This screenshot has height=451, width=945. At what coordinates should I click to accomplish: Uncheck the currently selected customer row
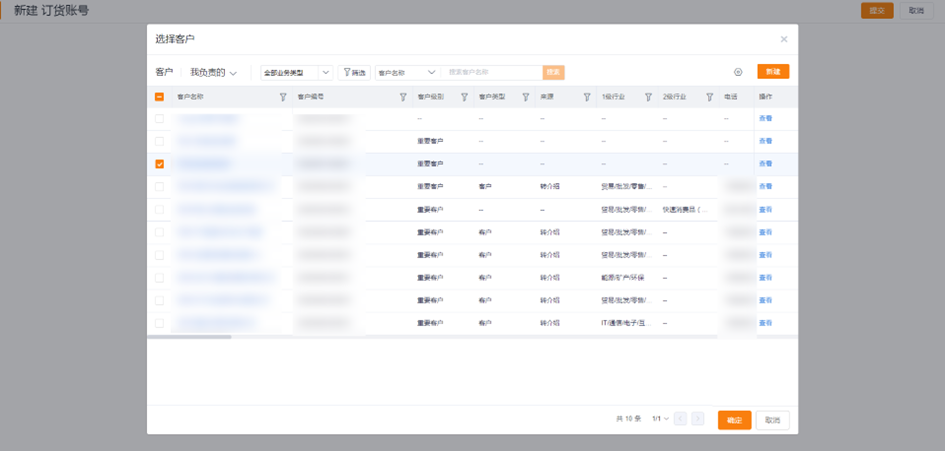pyautogui.click(x=159, y=164)
